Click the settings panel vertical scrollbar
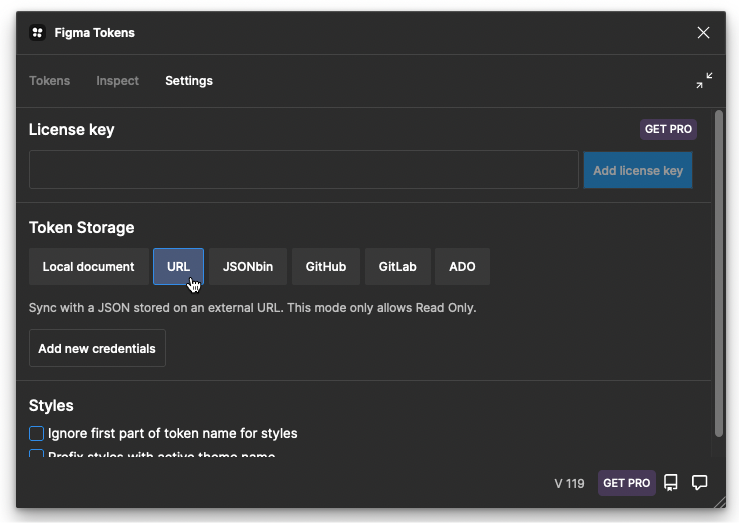Image resolution: width=739 pixels, height=524 pixels. 719,273
